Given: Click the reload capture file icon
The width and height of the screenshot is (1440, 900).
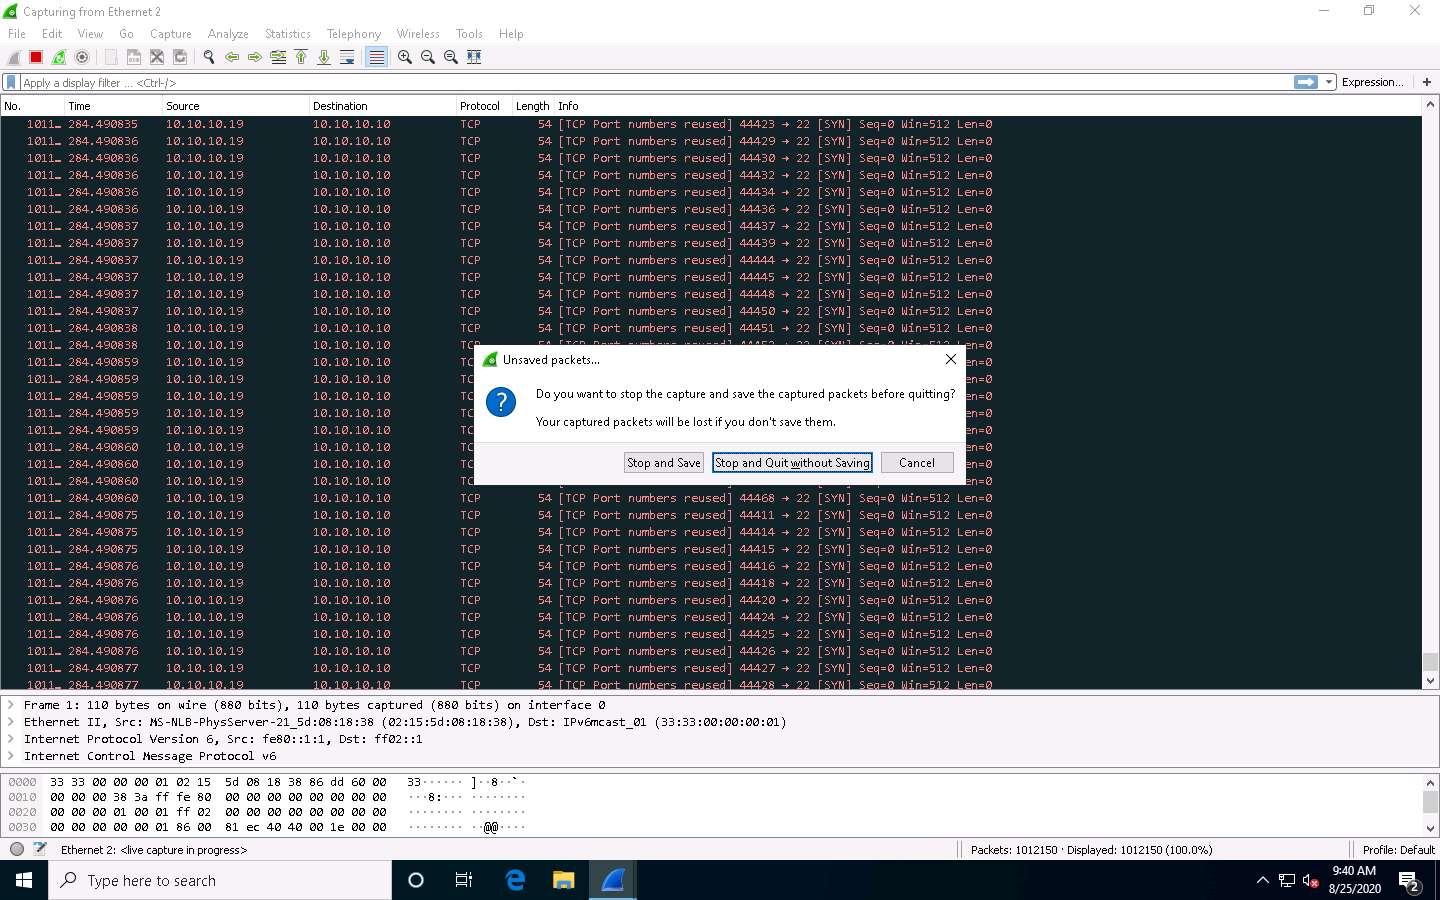Looking at the screenshot, I should pos(180,57).
